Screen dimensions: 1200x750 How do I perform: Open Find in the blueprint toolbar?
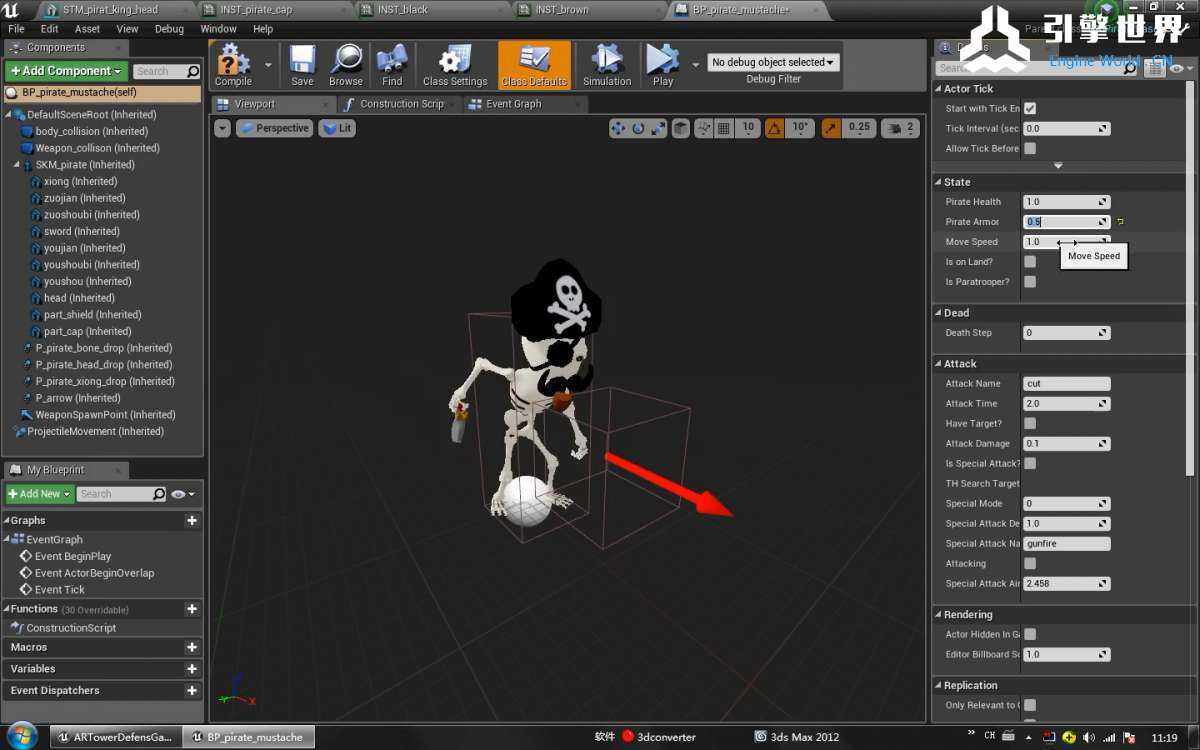[392, 65]
